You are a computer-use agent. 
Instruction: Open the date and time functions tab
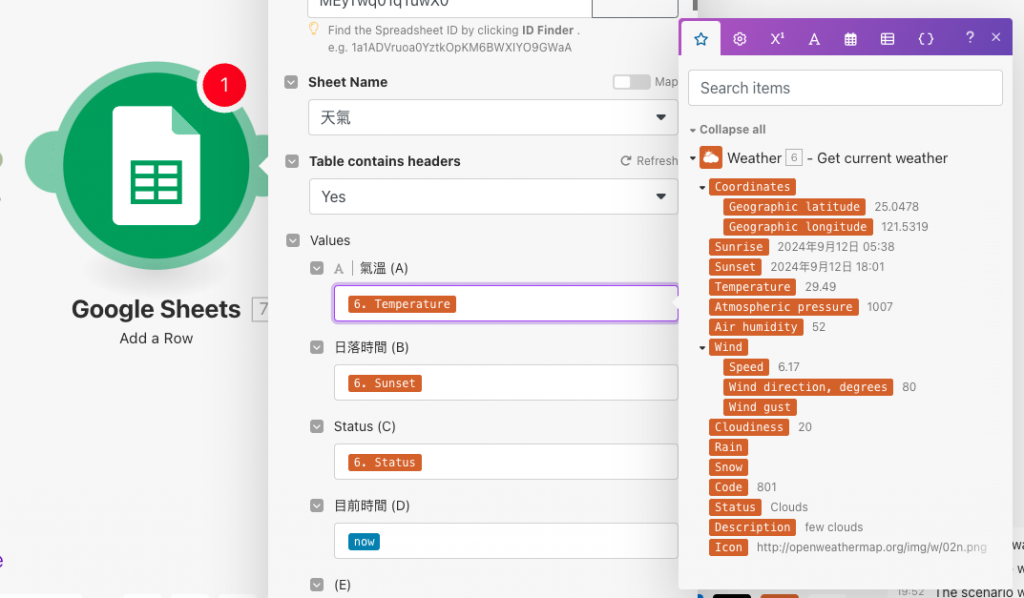pyautogui.click(x=850, y=39)
